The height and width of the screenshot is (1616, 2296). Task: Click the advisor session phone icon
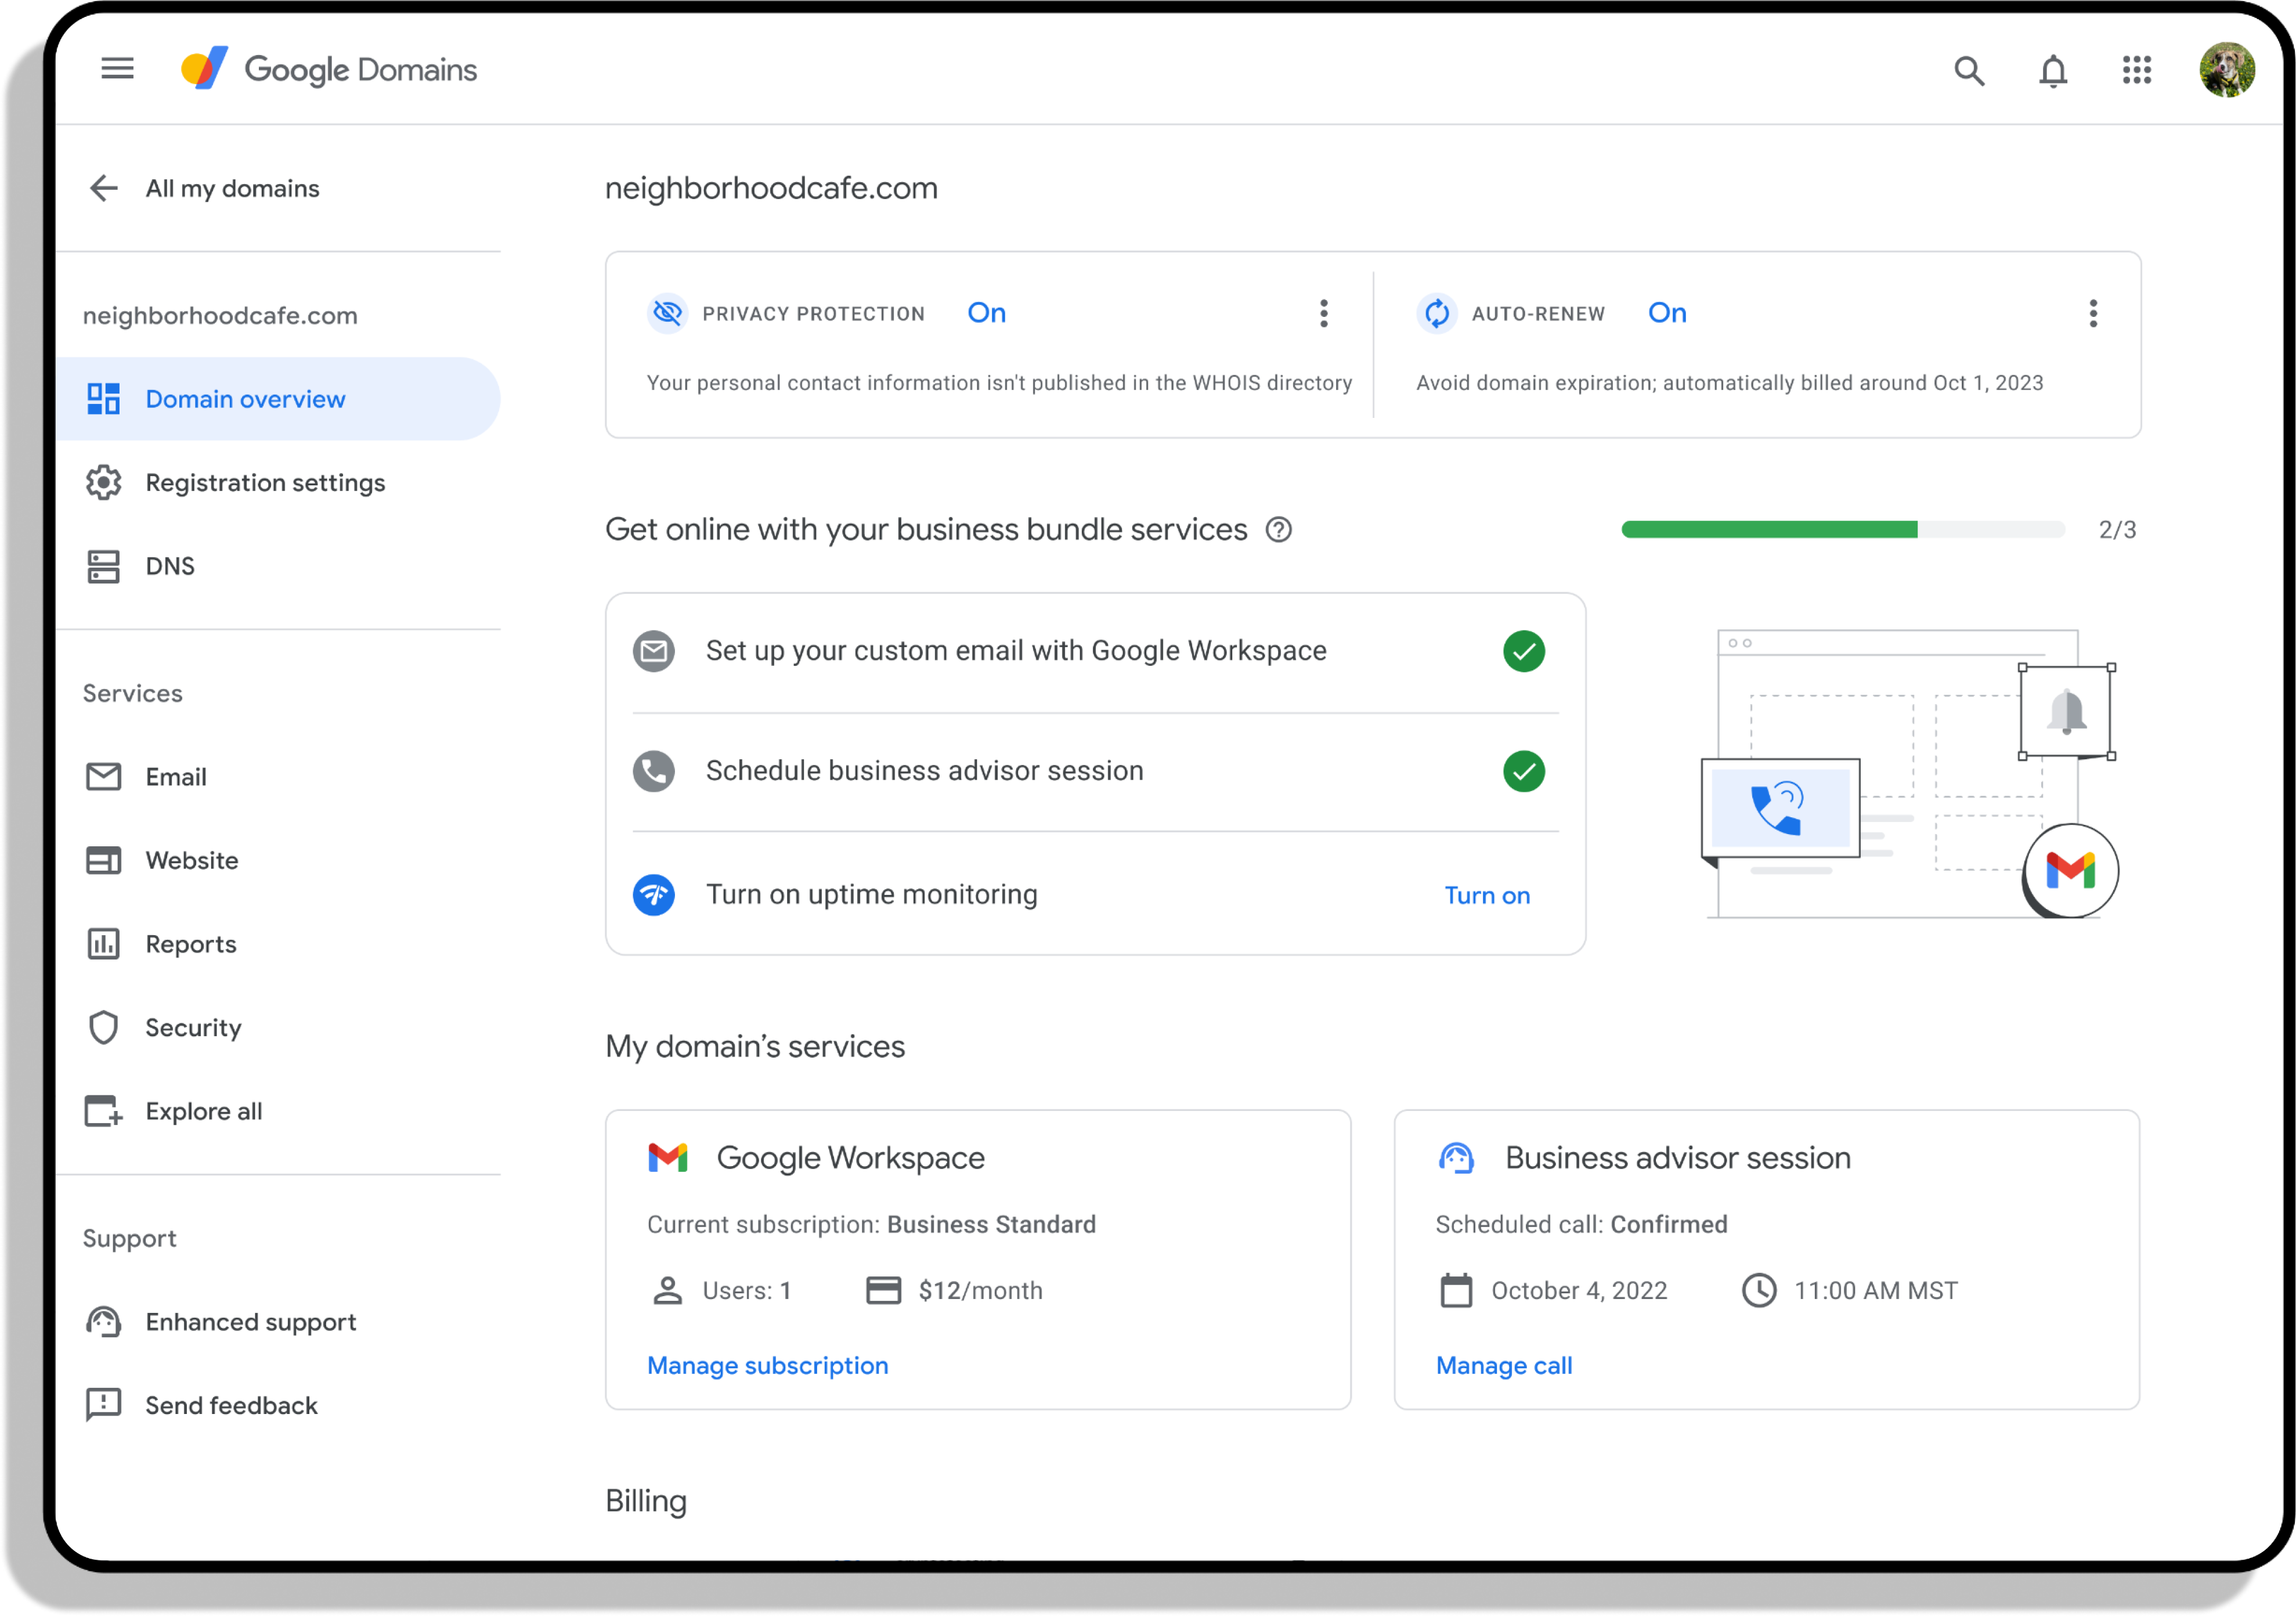click(x=654, y=771)
